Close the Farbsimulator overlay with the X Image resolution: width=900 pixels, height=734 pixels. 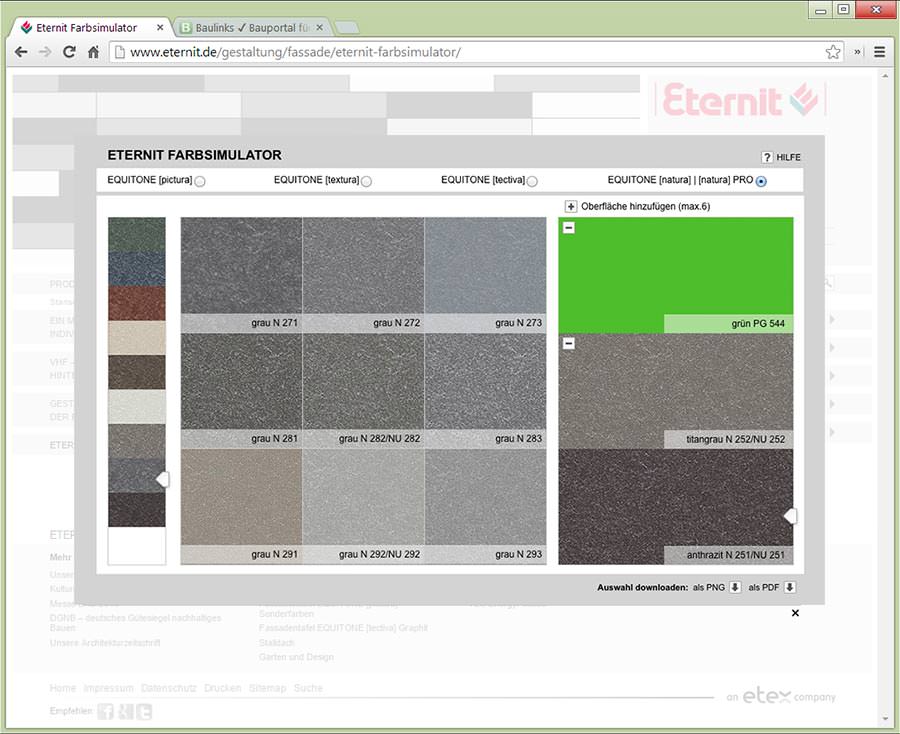(795, 613)
